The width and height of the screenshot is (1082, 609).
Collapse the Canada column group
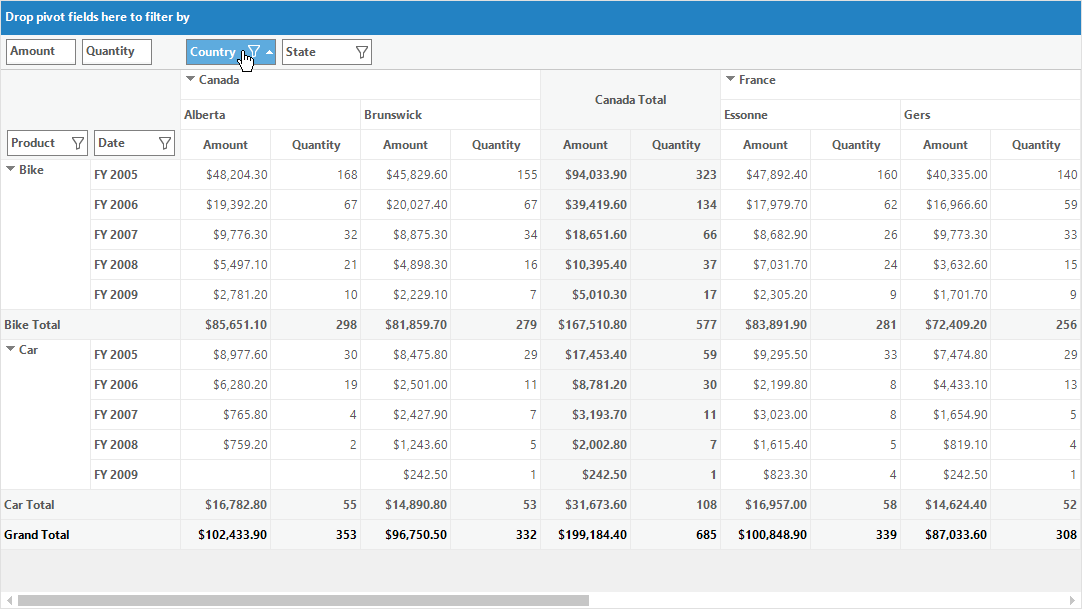pyautogui.click(x=190, y=79)
